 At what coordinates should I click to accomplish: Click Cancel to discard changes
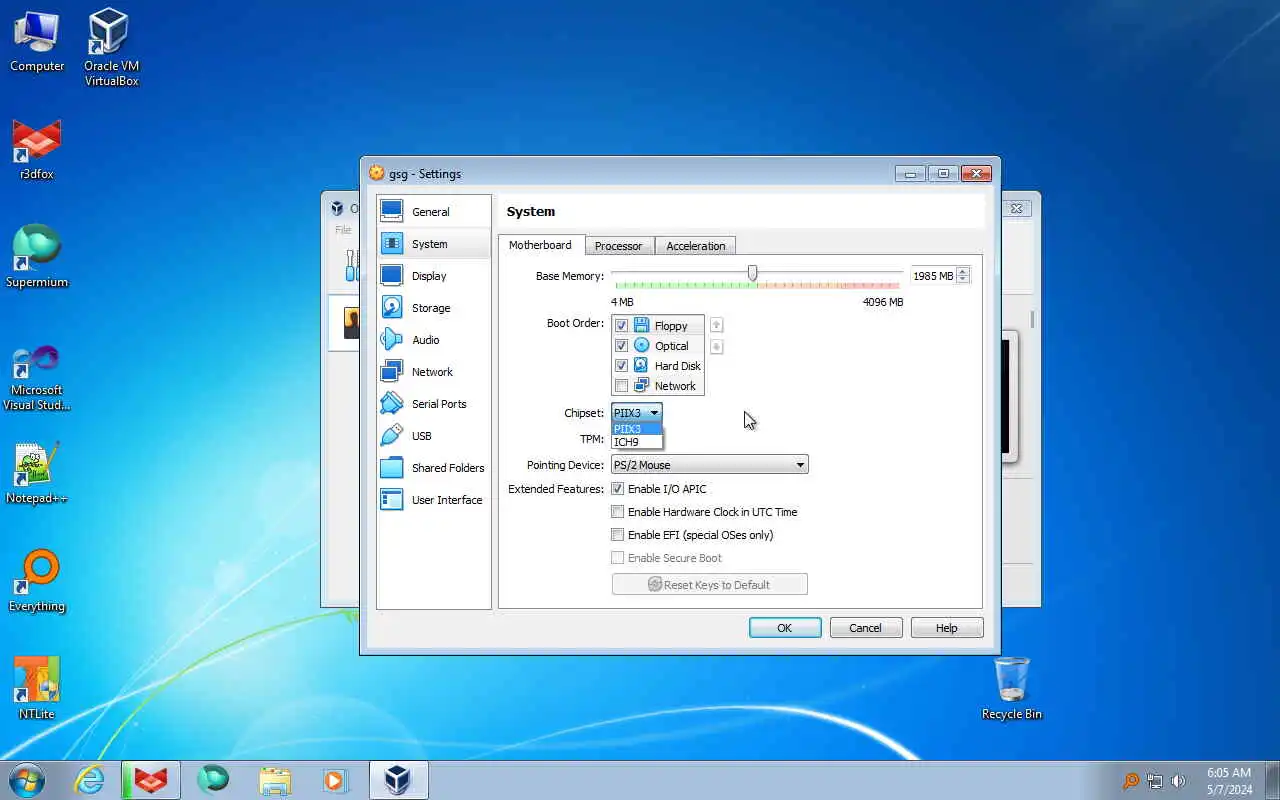(x=866, y=628)
